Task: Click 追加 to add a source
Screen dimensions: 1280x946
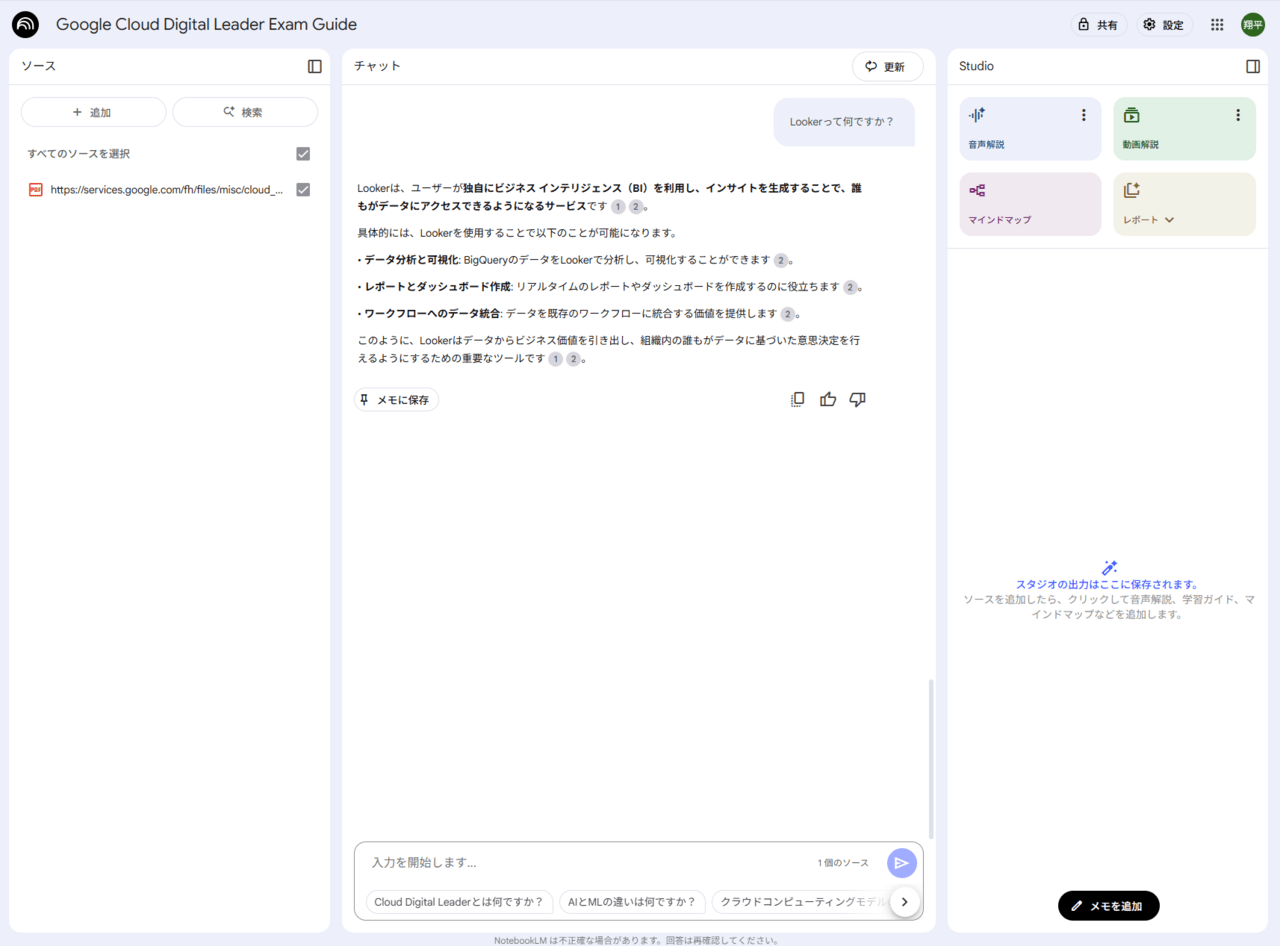Action: 93,112
